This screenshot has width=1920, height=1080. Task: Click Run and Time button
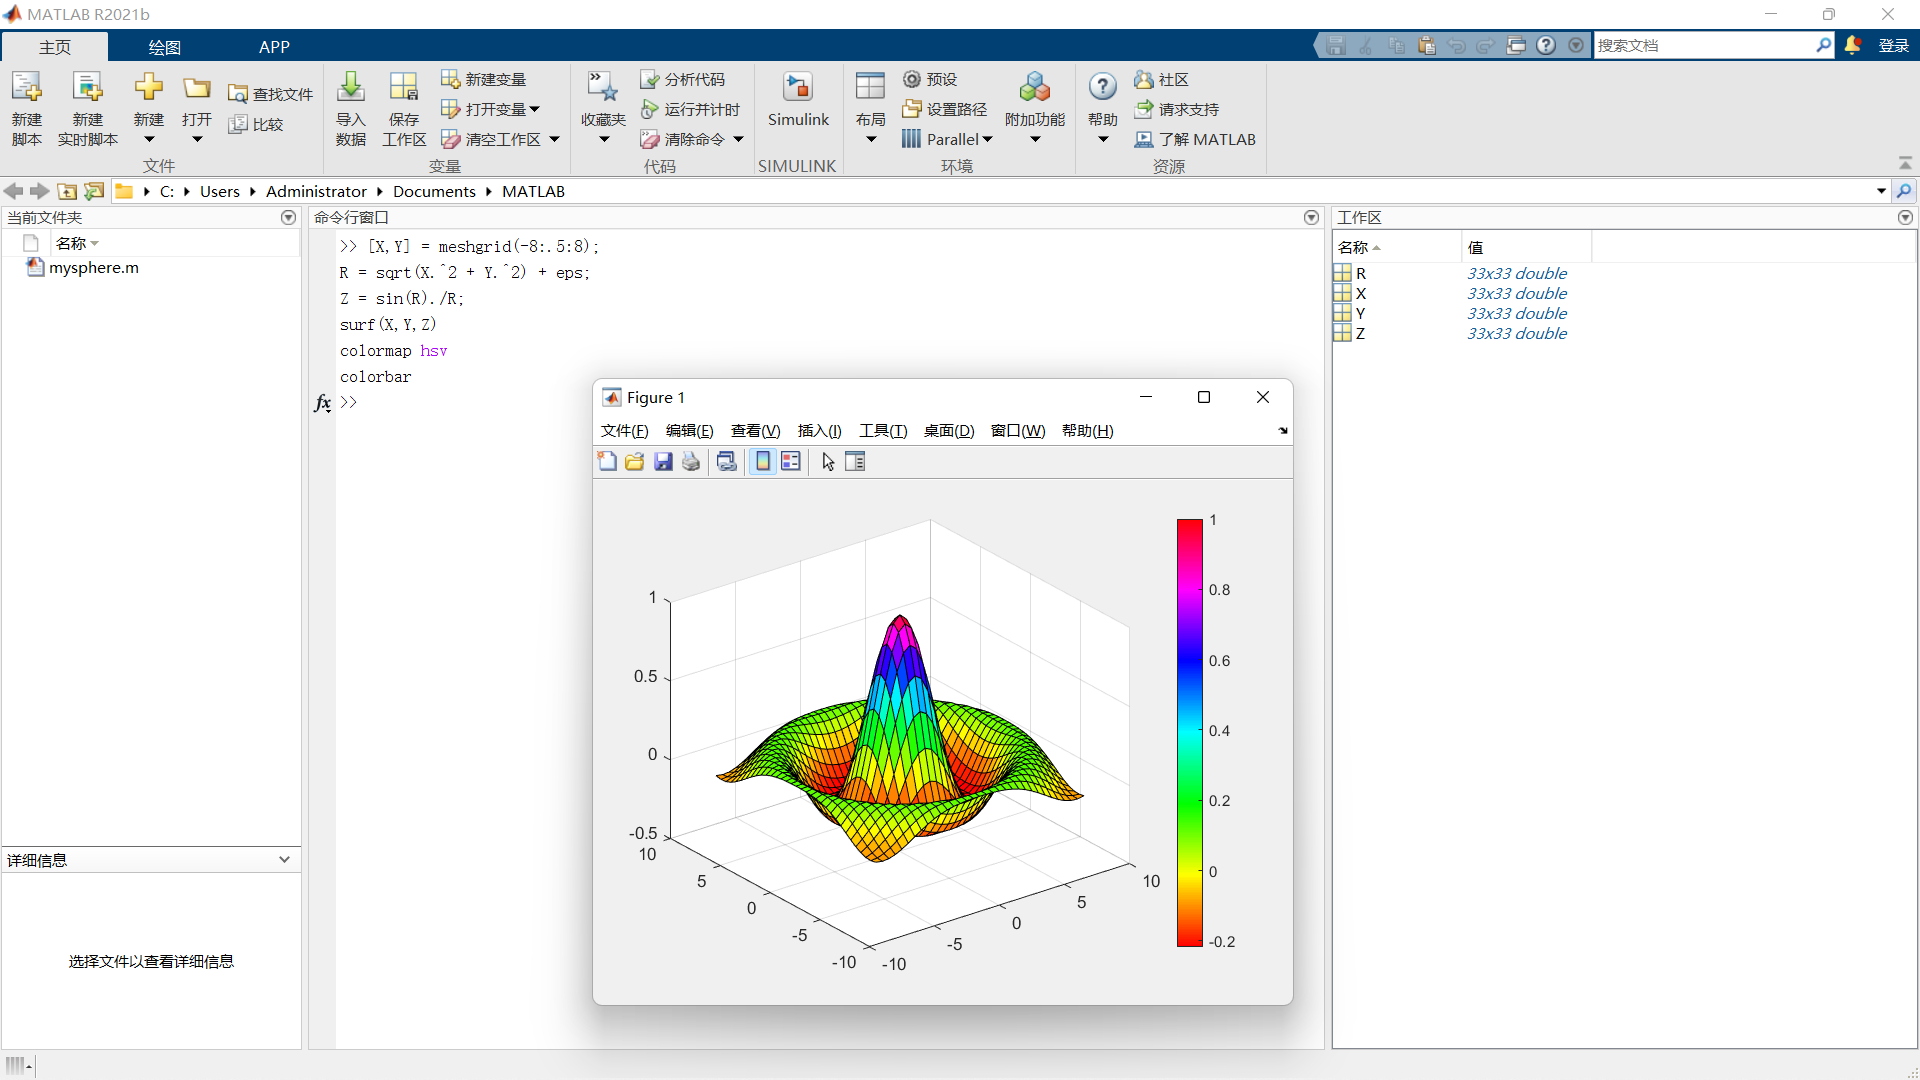click(x=690, y=109)
